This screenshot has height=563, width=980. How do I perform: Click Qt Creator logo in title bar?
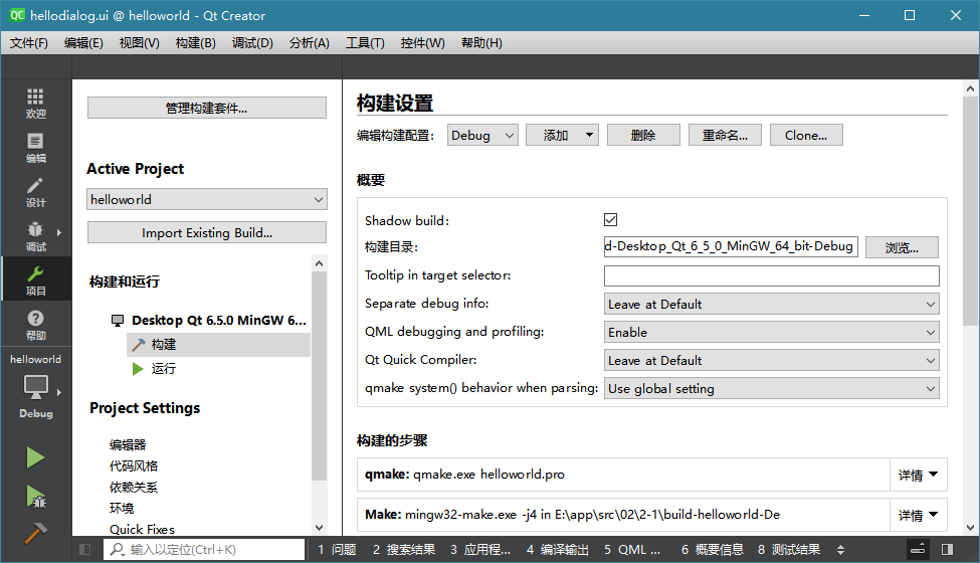coord(17,15)
